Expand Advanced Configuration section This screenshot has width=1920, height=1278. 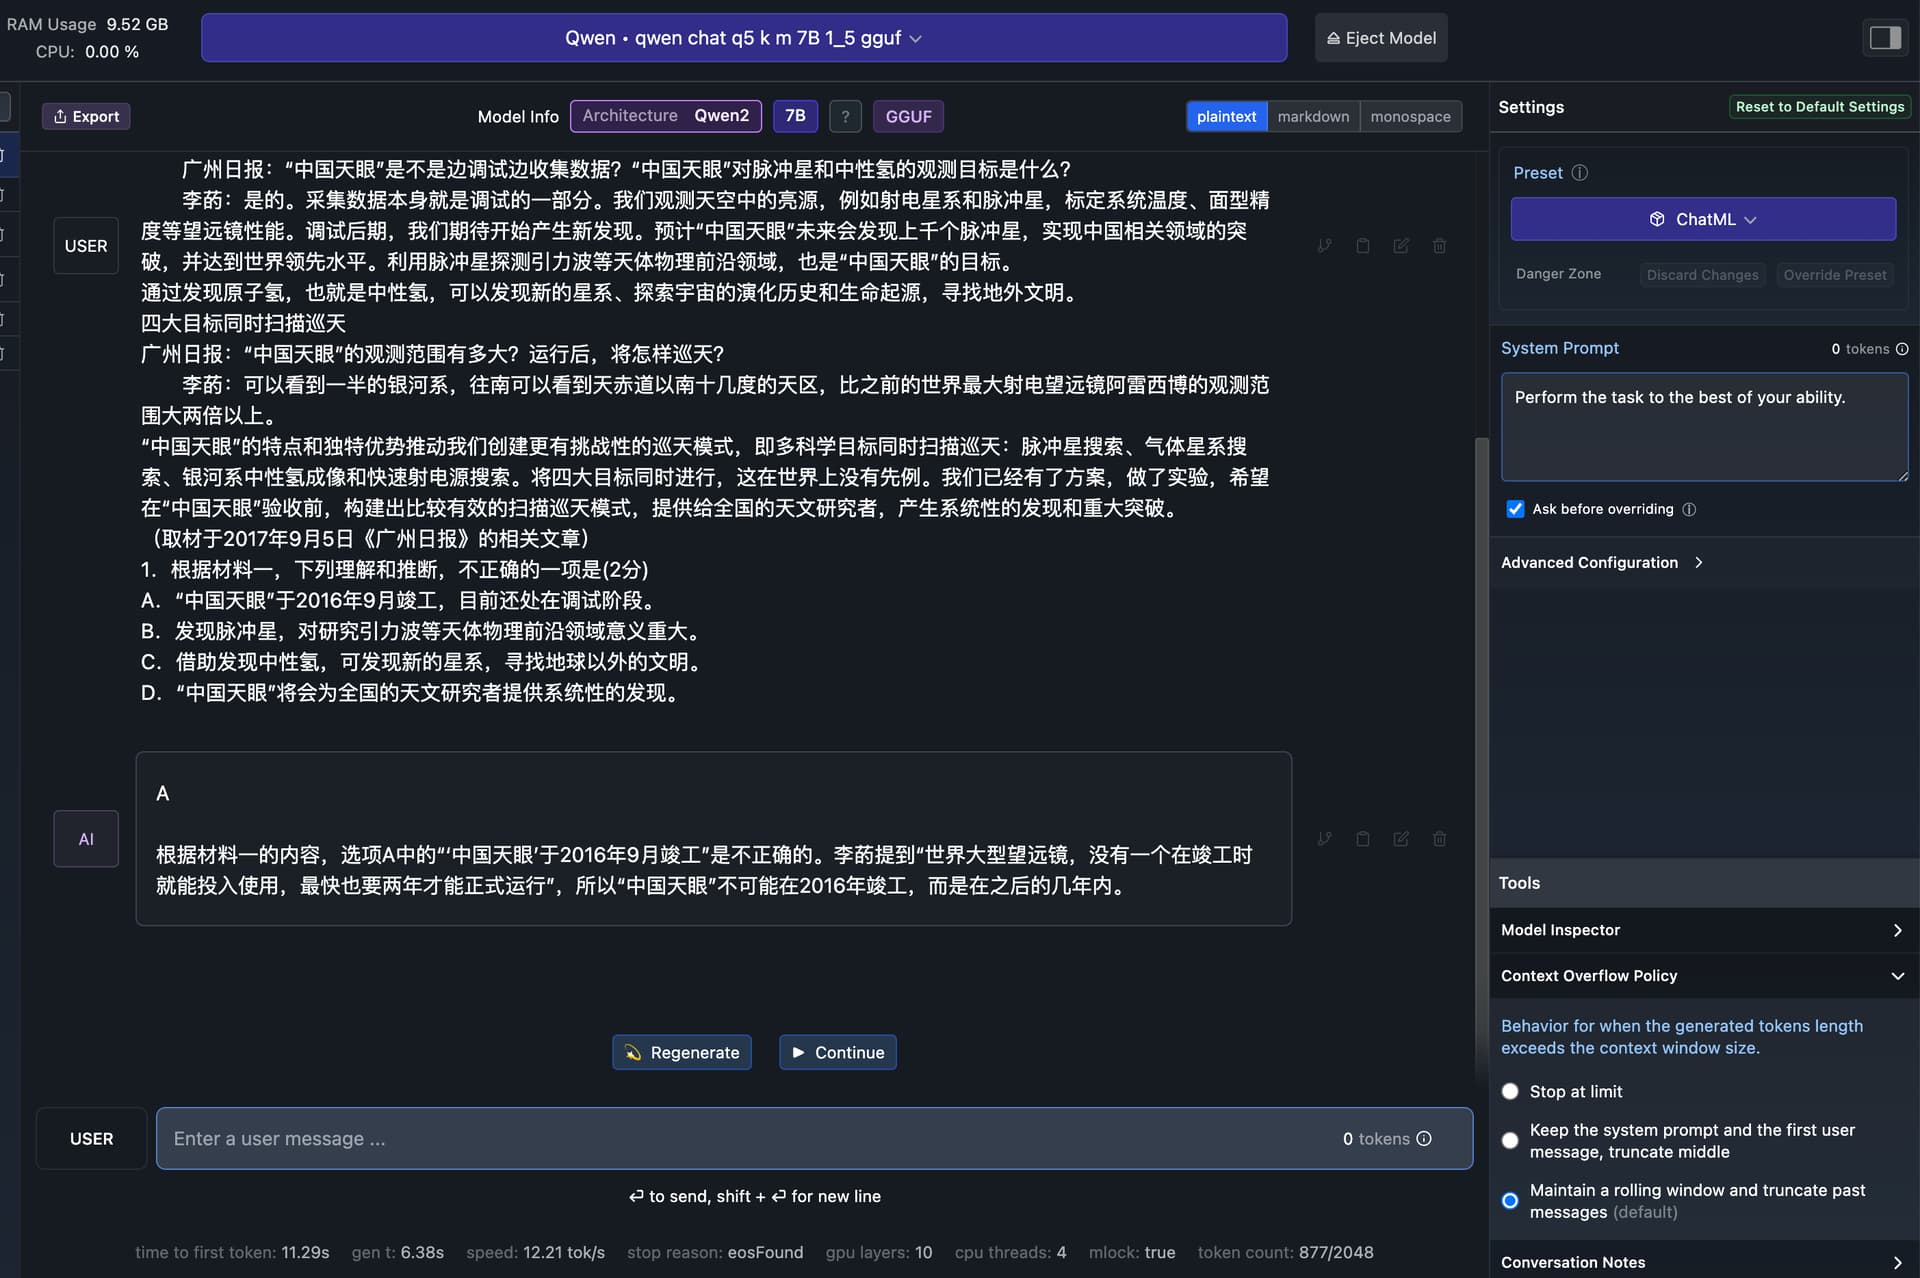pos(1600,563)
